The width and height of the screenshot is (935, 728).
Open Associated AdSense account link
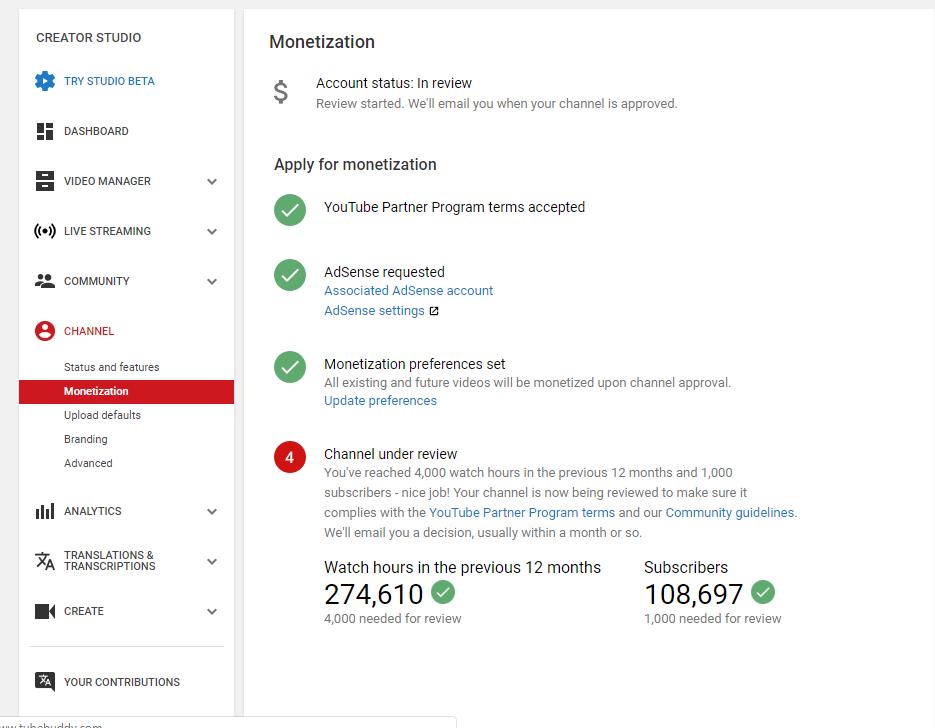click(x=408, y=290)
